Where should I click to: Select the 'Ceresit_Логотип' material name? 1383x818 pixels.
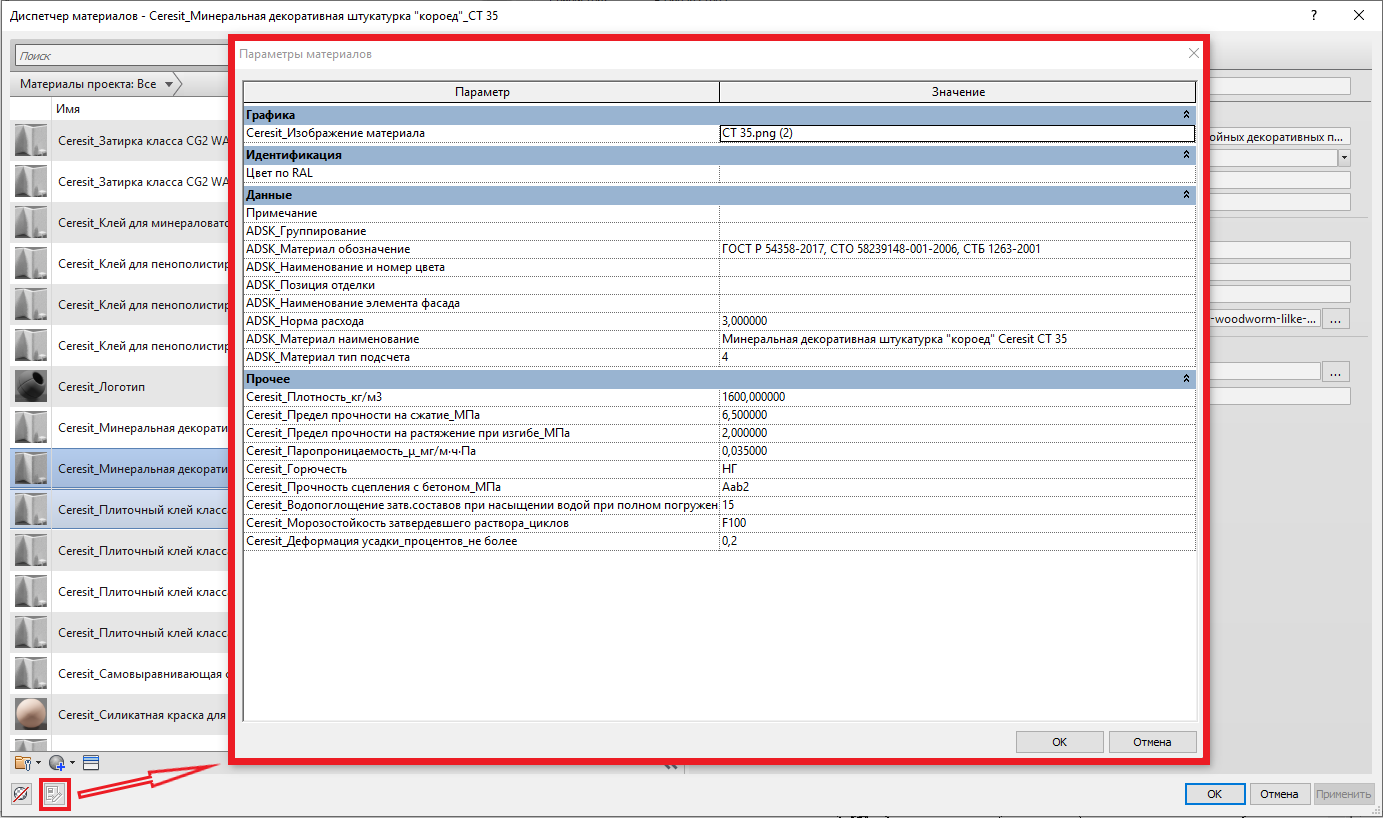point(100,387)
